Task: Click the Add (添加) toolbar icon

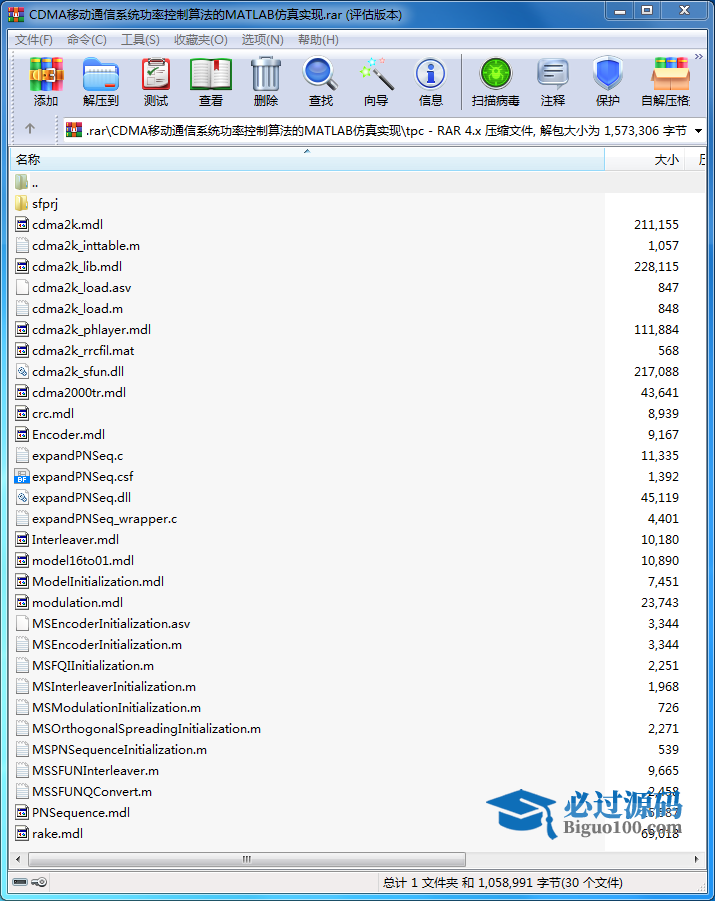Action: 46,75
